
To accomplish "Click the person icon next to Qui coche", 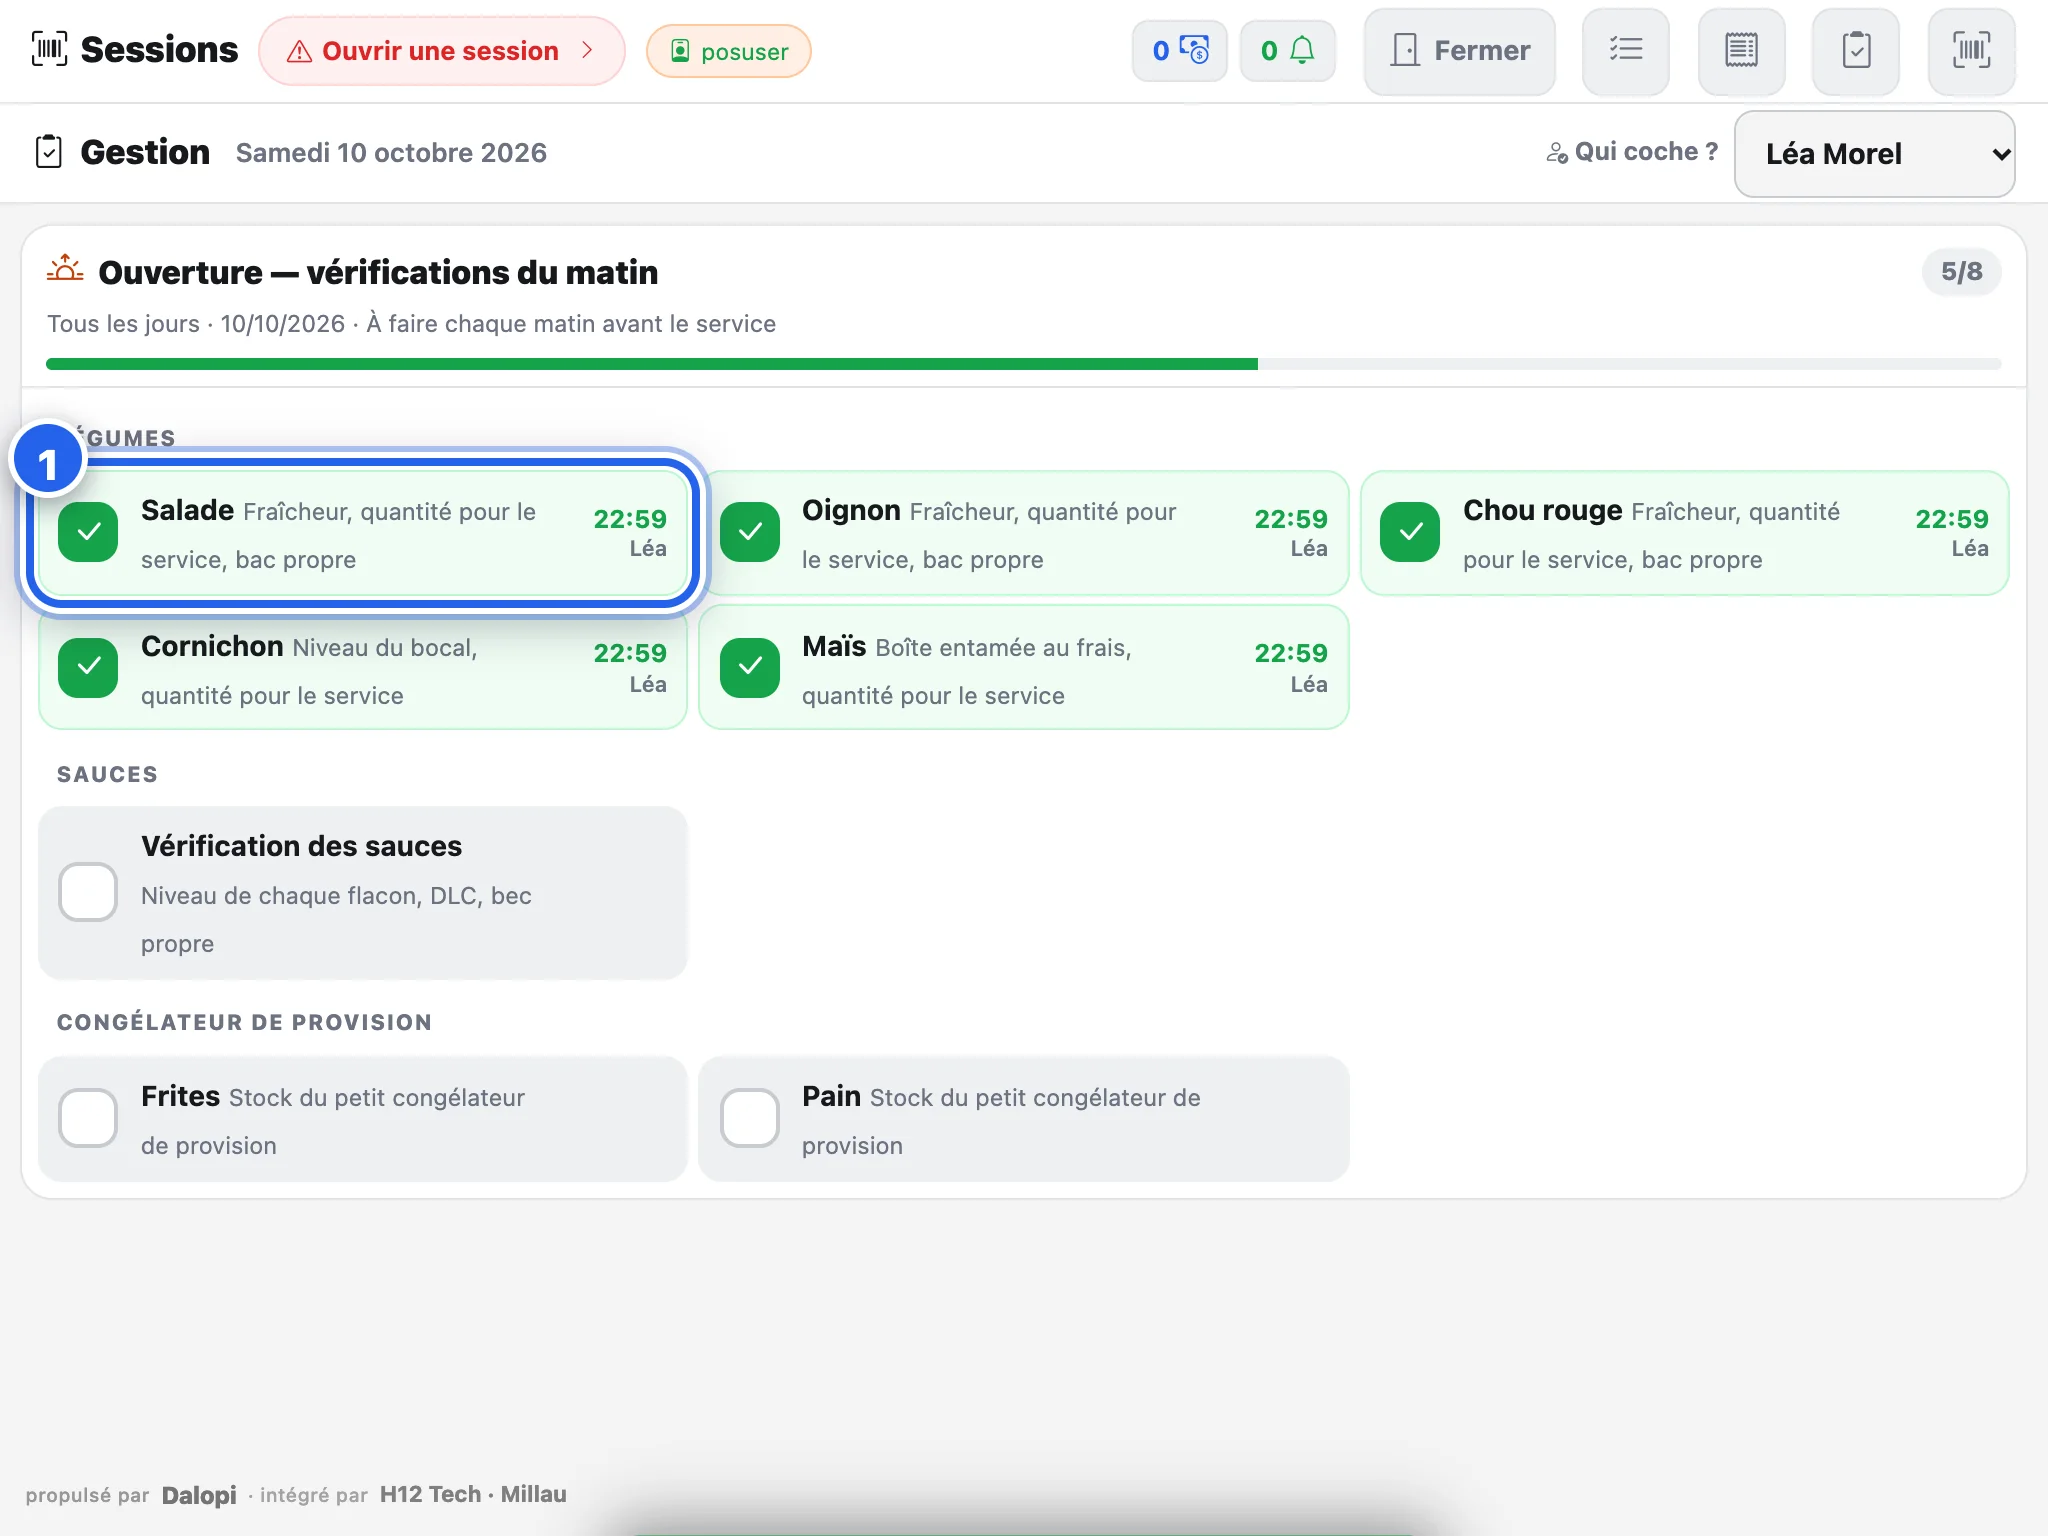I will pyautogui.click(x=1557, y=153).
